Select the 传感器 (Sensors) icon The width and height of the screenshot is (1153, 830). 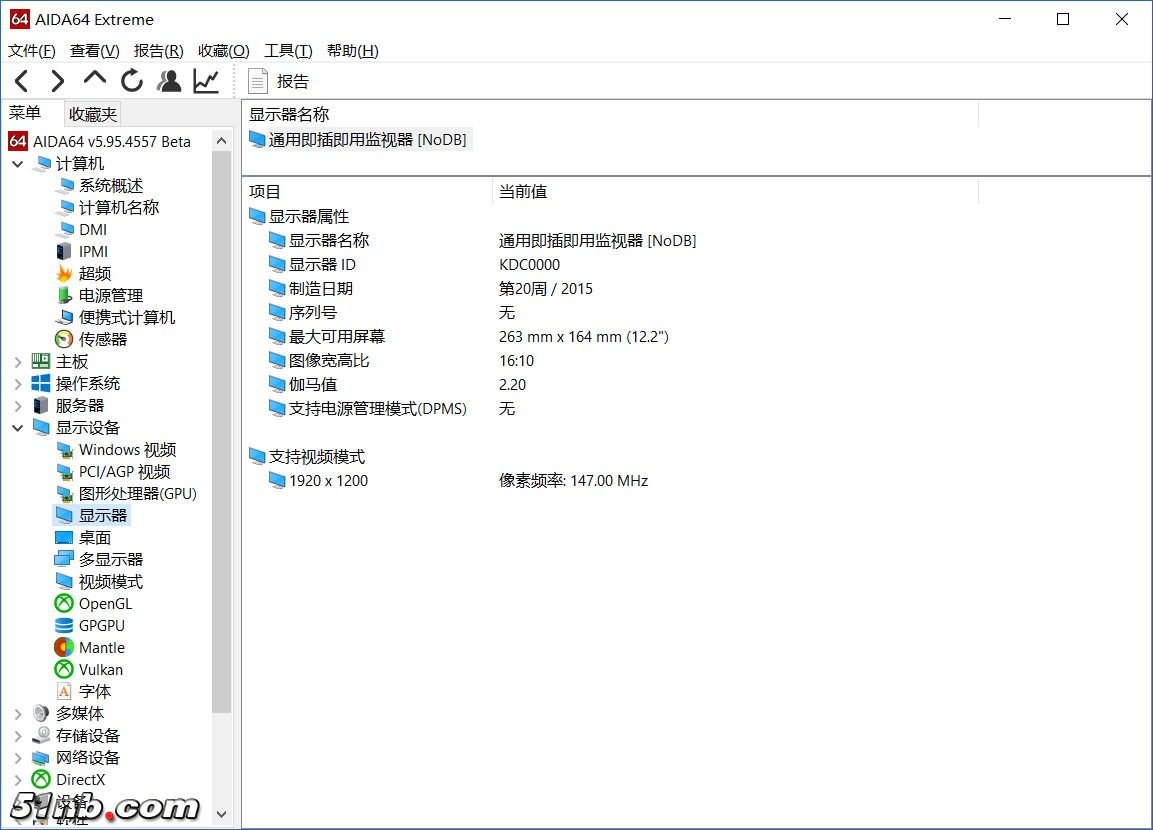[66, 339]
